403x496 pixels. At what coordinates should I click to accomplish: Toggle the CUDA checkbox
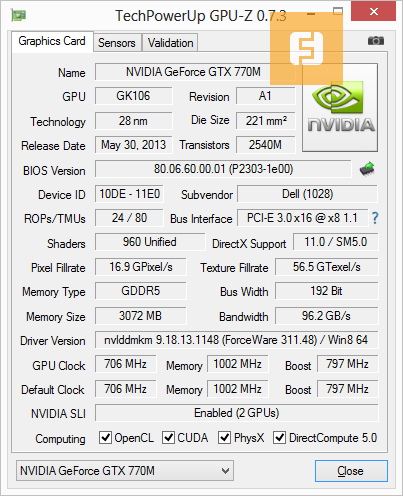click(168, 437)
